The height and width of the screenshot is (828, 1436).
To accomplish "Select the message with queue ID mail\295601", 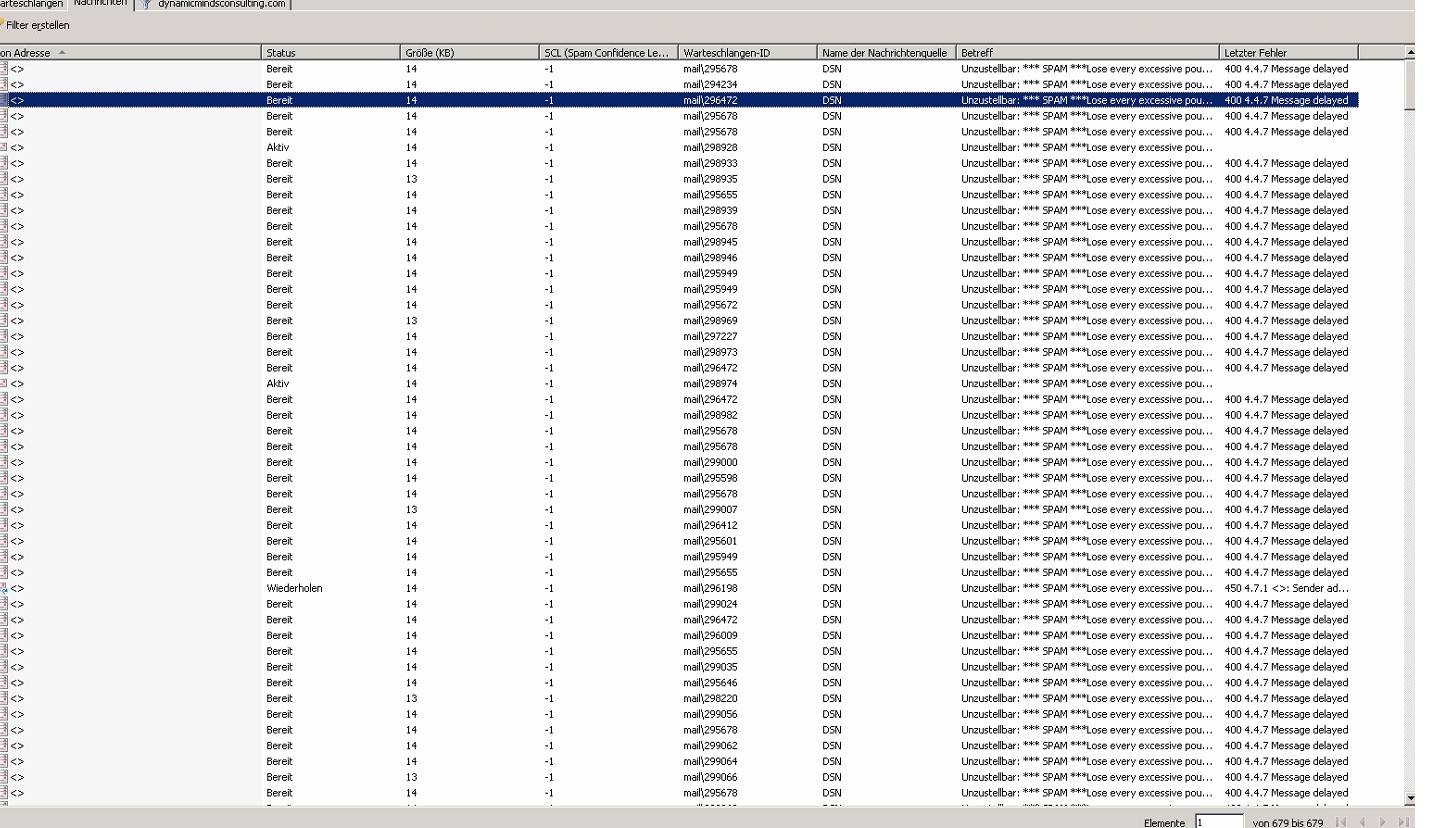I will [680, 541].
